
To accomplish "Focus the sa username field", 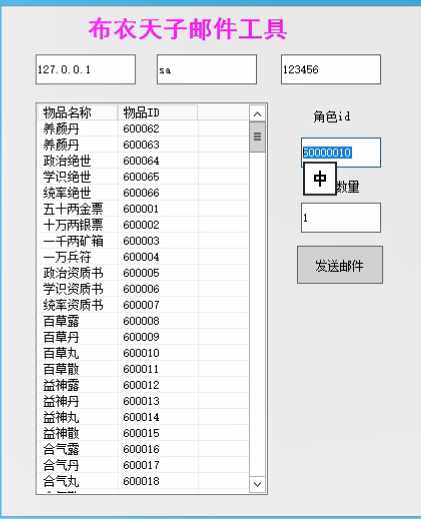I will pos(207,69).
